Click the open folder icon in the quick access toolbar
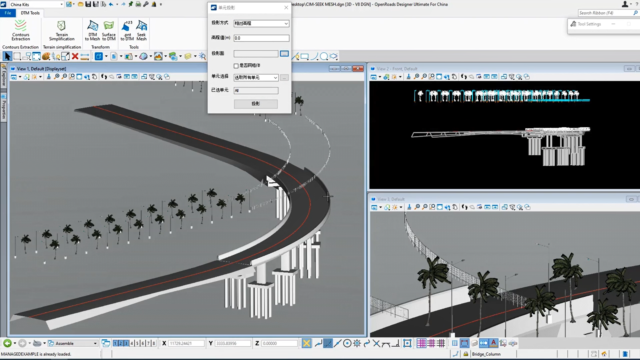The width and height of the screenshot is (640, 360). tap(80, 4)
